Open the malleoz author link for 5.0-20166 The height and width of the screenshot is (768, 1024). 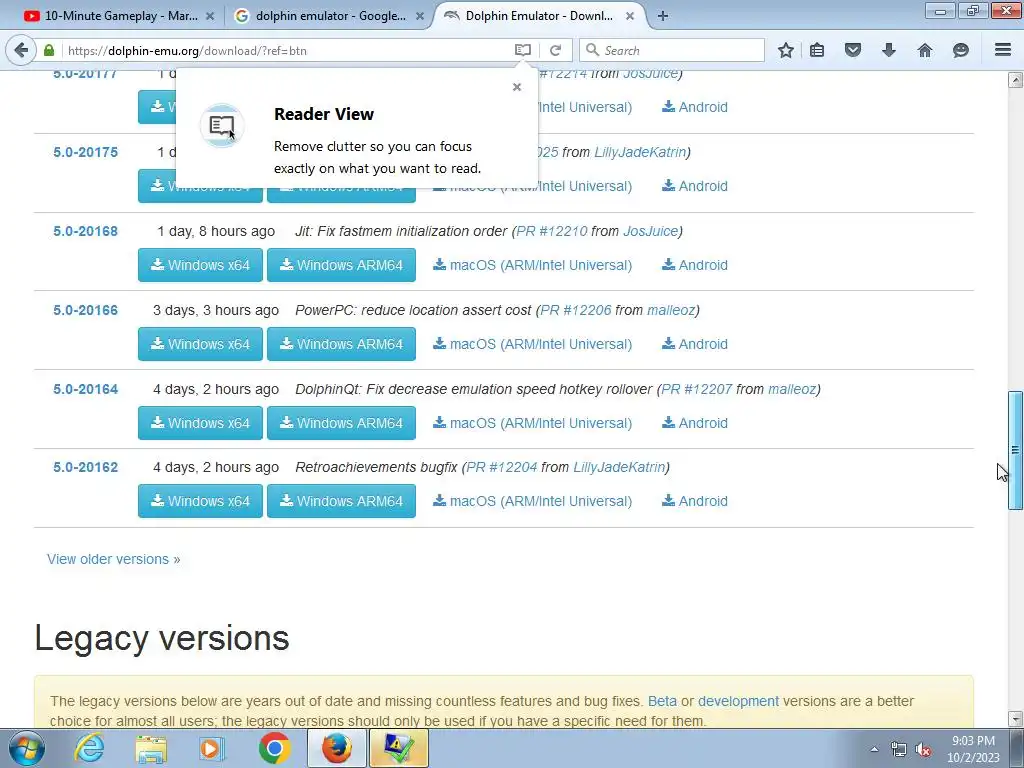[671, 310]
